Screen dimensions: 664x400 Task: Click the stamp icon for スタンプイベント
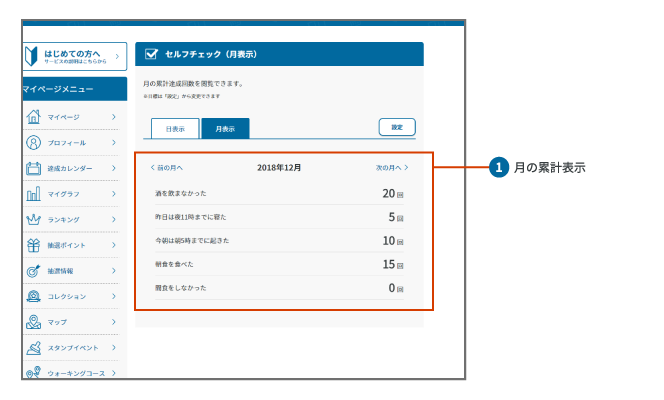coord(33,348)
